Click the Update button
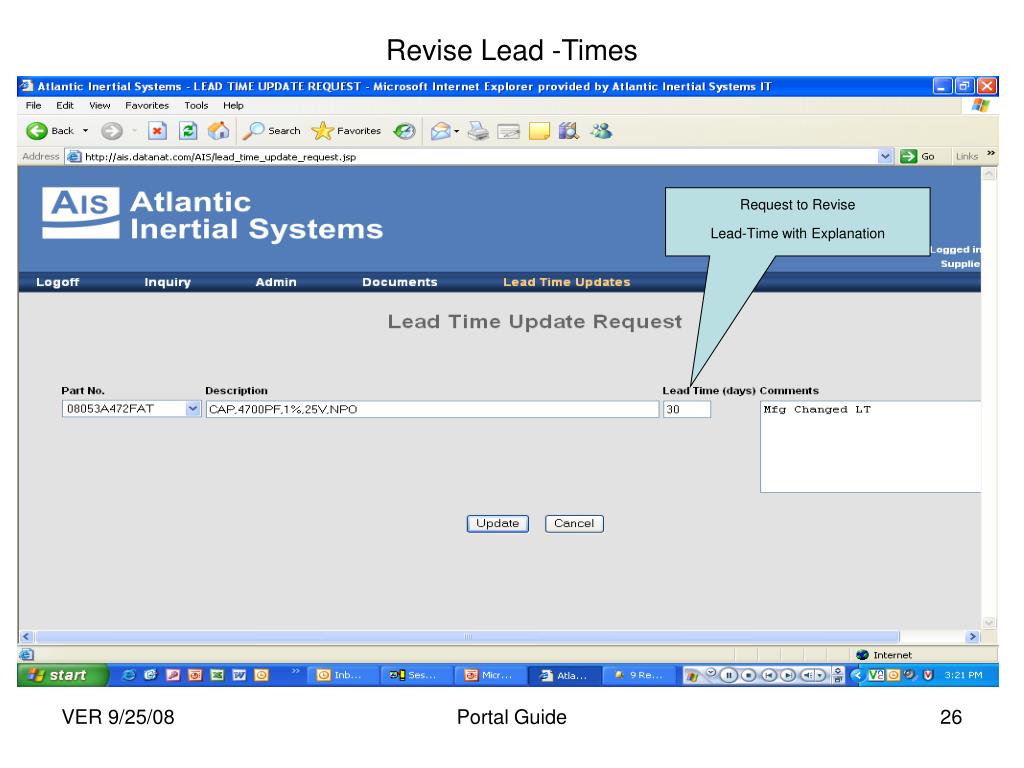 point(498,524)
